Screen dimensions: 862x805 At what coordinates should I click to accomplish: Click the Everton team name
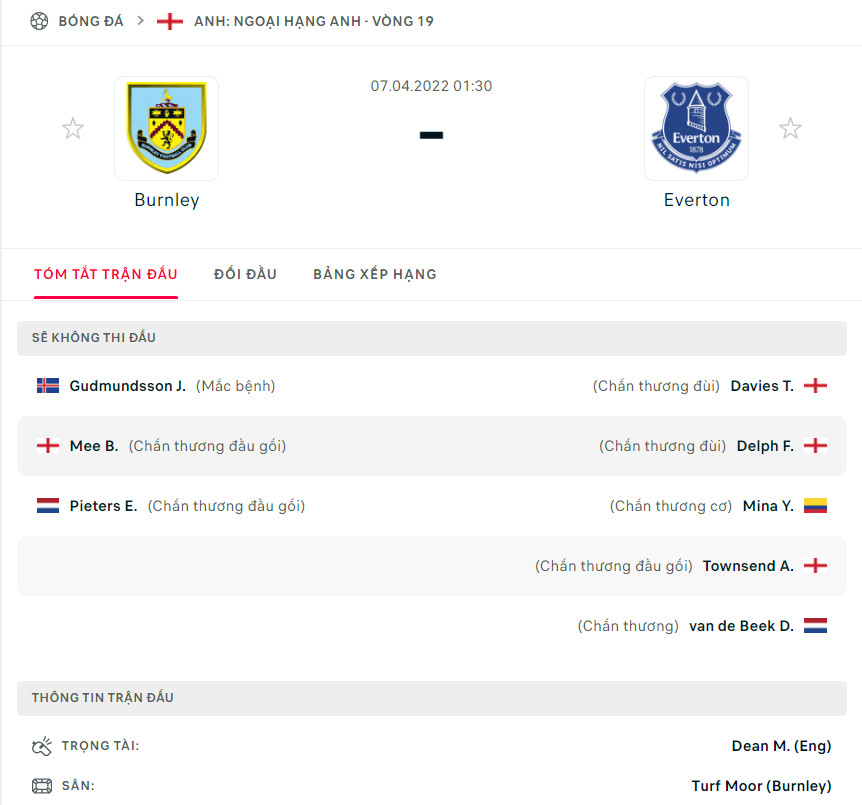pos(696,199)
